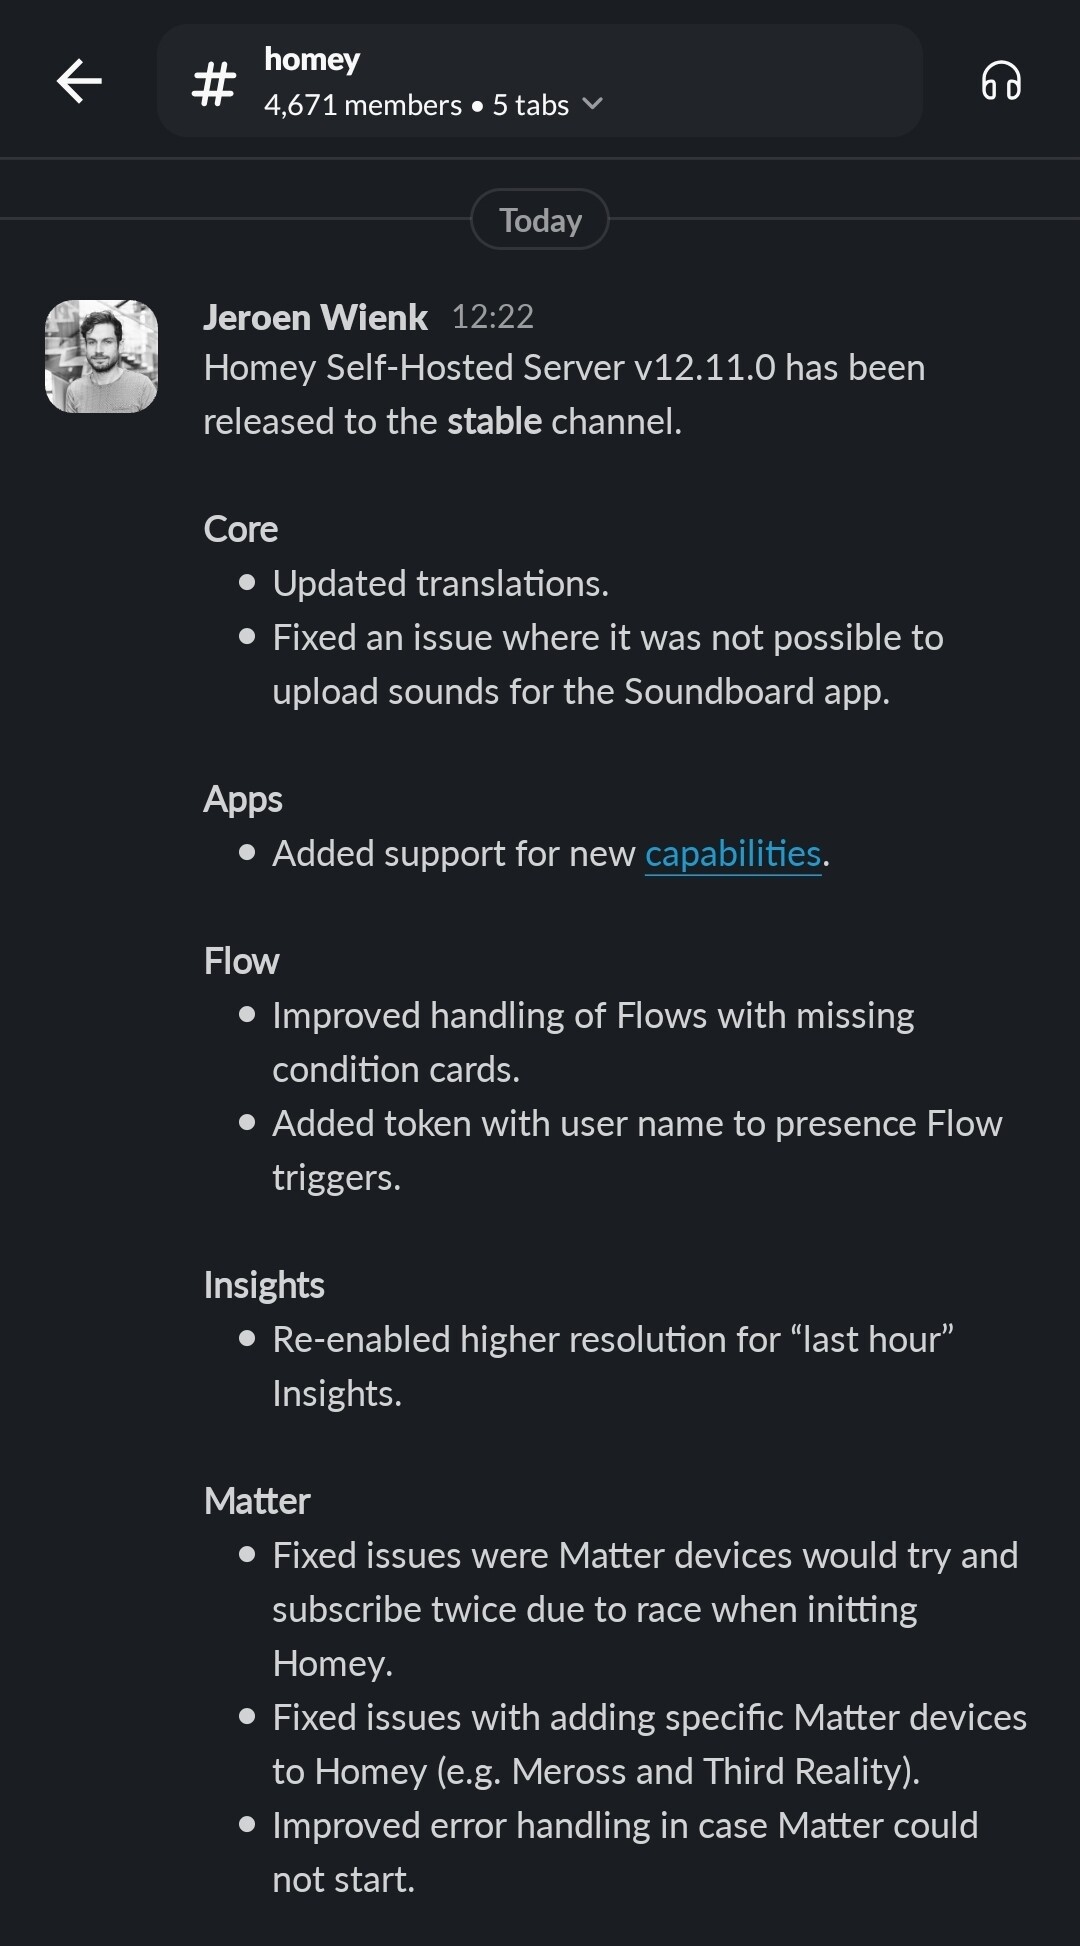This screenshot has height=1946, width=1080.
Task: Tap the Insights section heading
Action: pos(264,1285)
